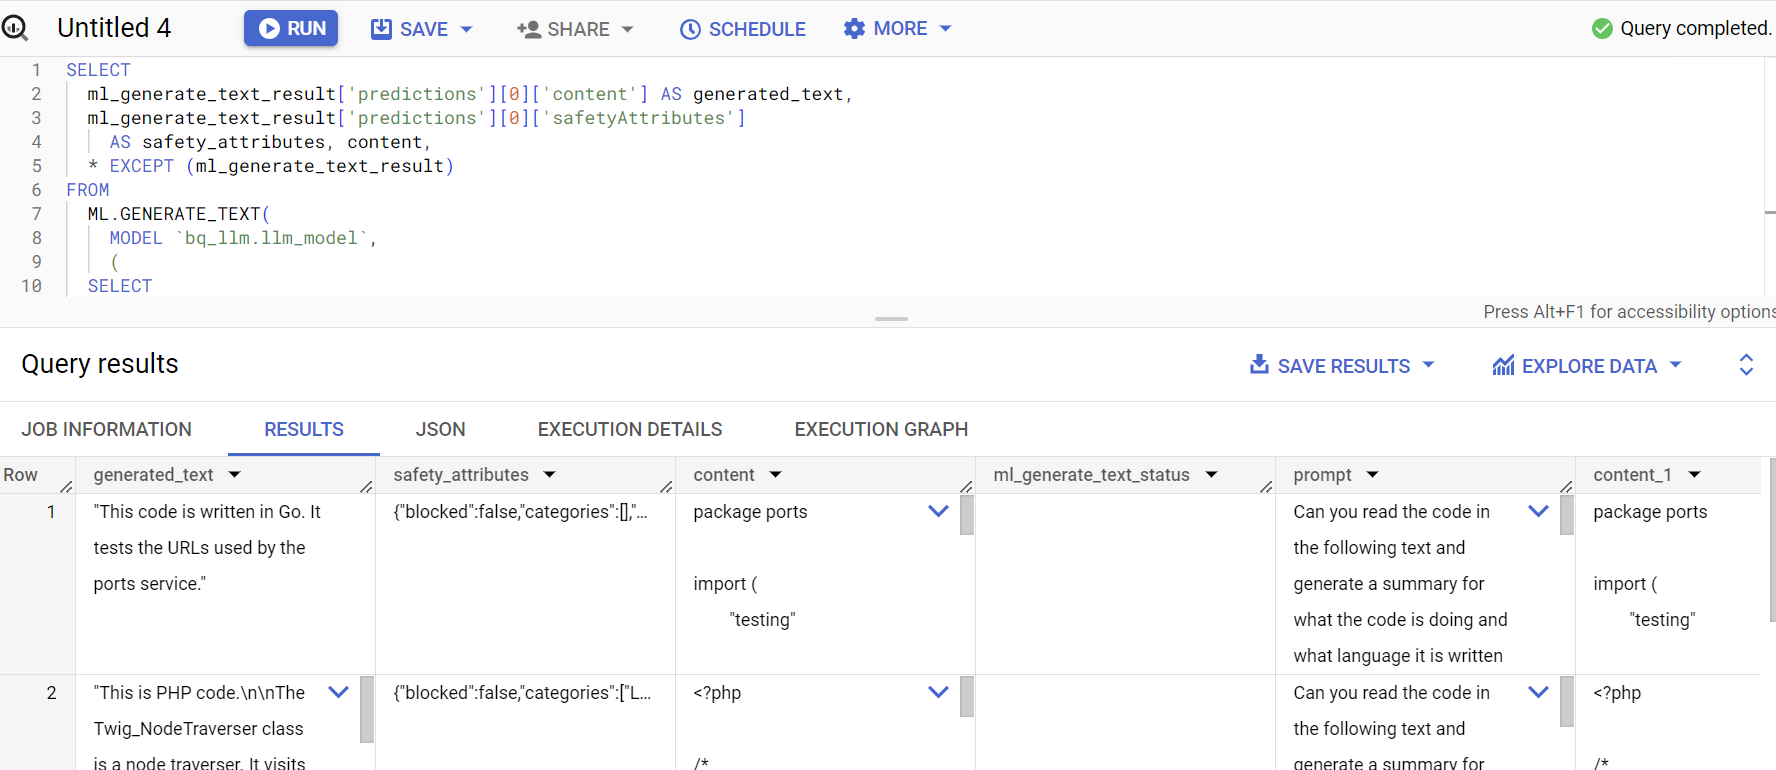Open the SAVE dropdown menu

pos(422,29)
